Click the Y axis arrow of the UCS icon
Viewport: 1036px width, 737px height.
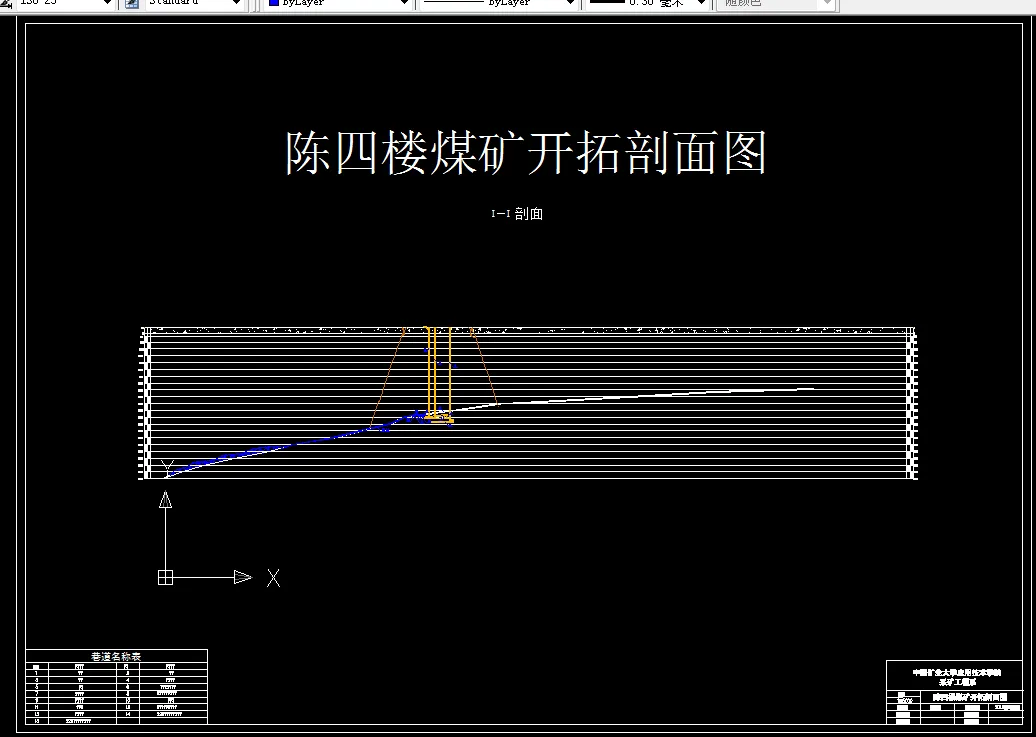point(165,500)
